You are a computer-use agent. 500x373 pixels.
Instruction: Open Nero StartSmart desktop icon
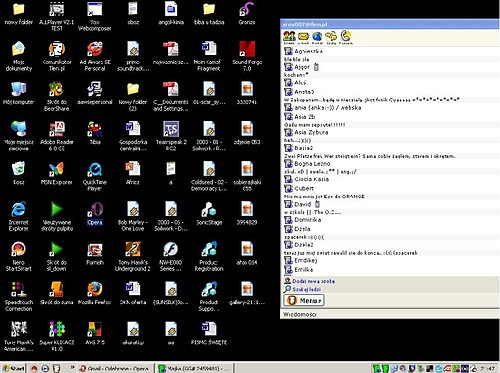pos(19,256)
